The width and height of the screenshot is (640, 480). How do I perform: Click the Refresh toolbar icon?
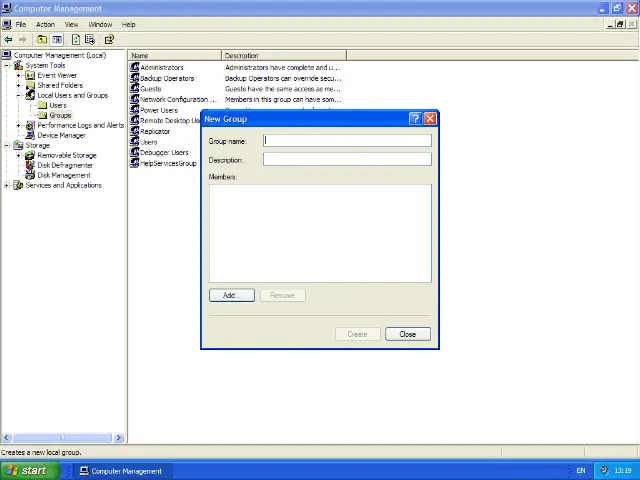pos(76,40)
